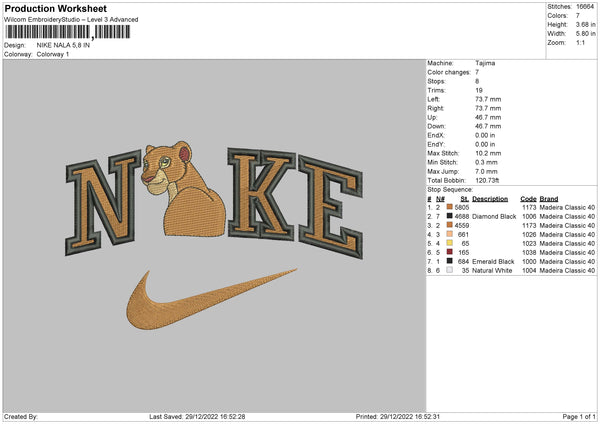Click the "Colorway 1" value
600x424 pixels.
click(53, 54)
